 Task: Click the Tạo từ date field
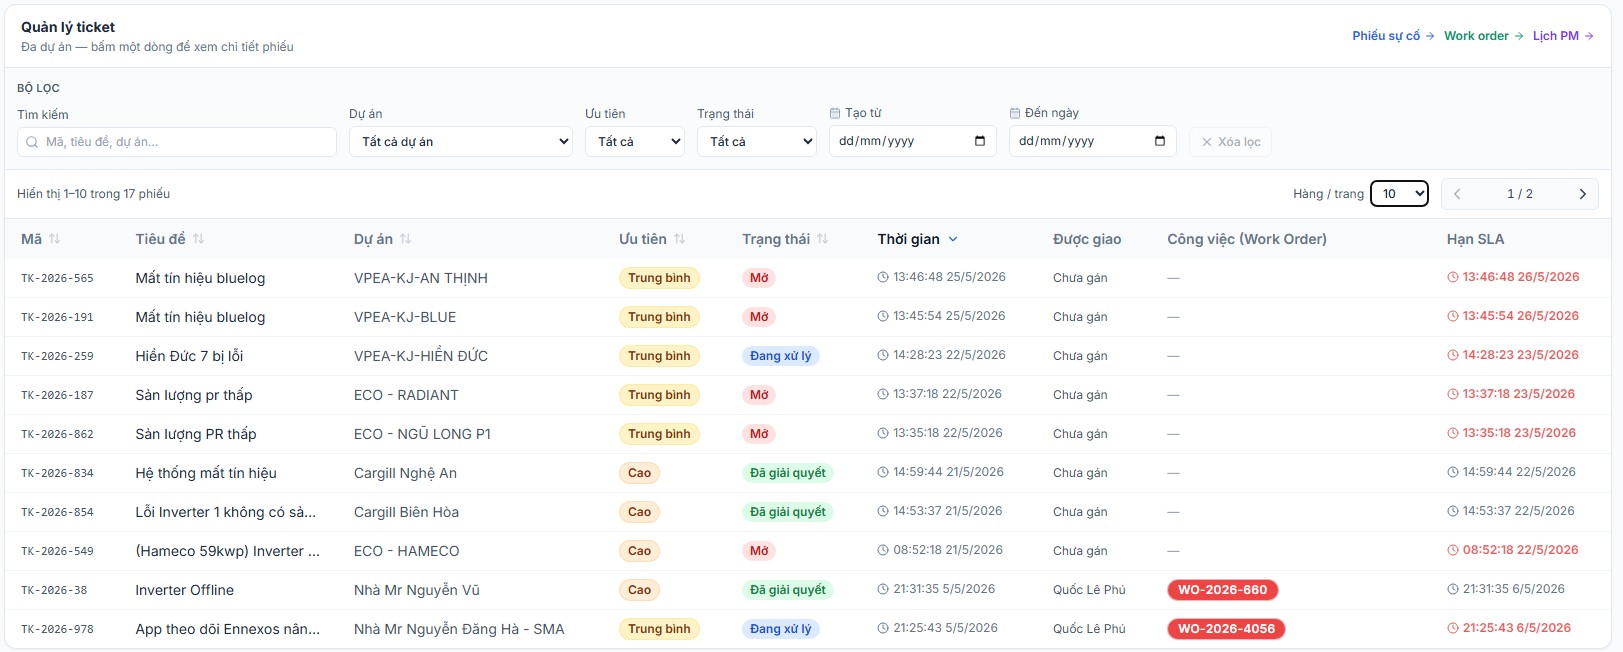point(912,141)
